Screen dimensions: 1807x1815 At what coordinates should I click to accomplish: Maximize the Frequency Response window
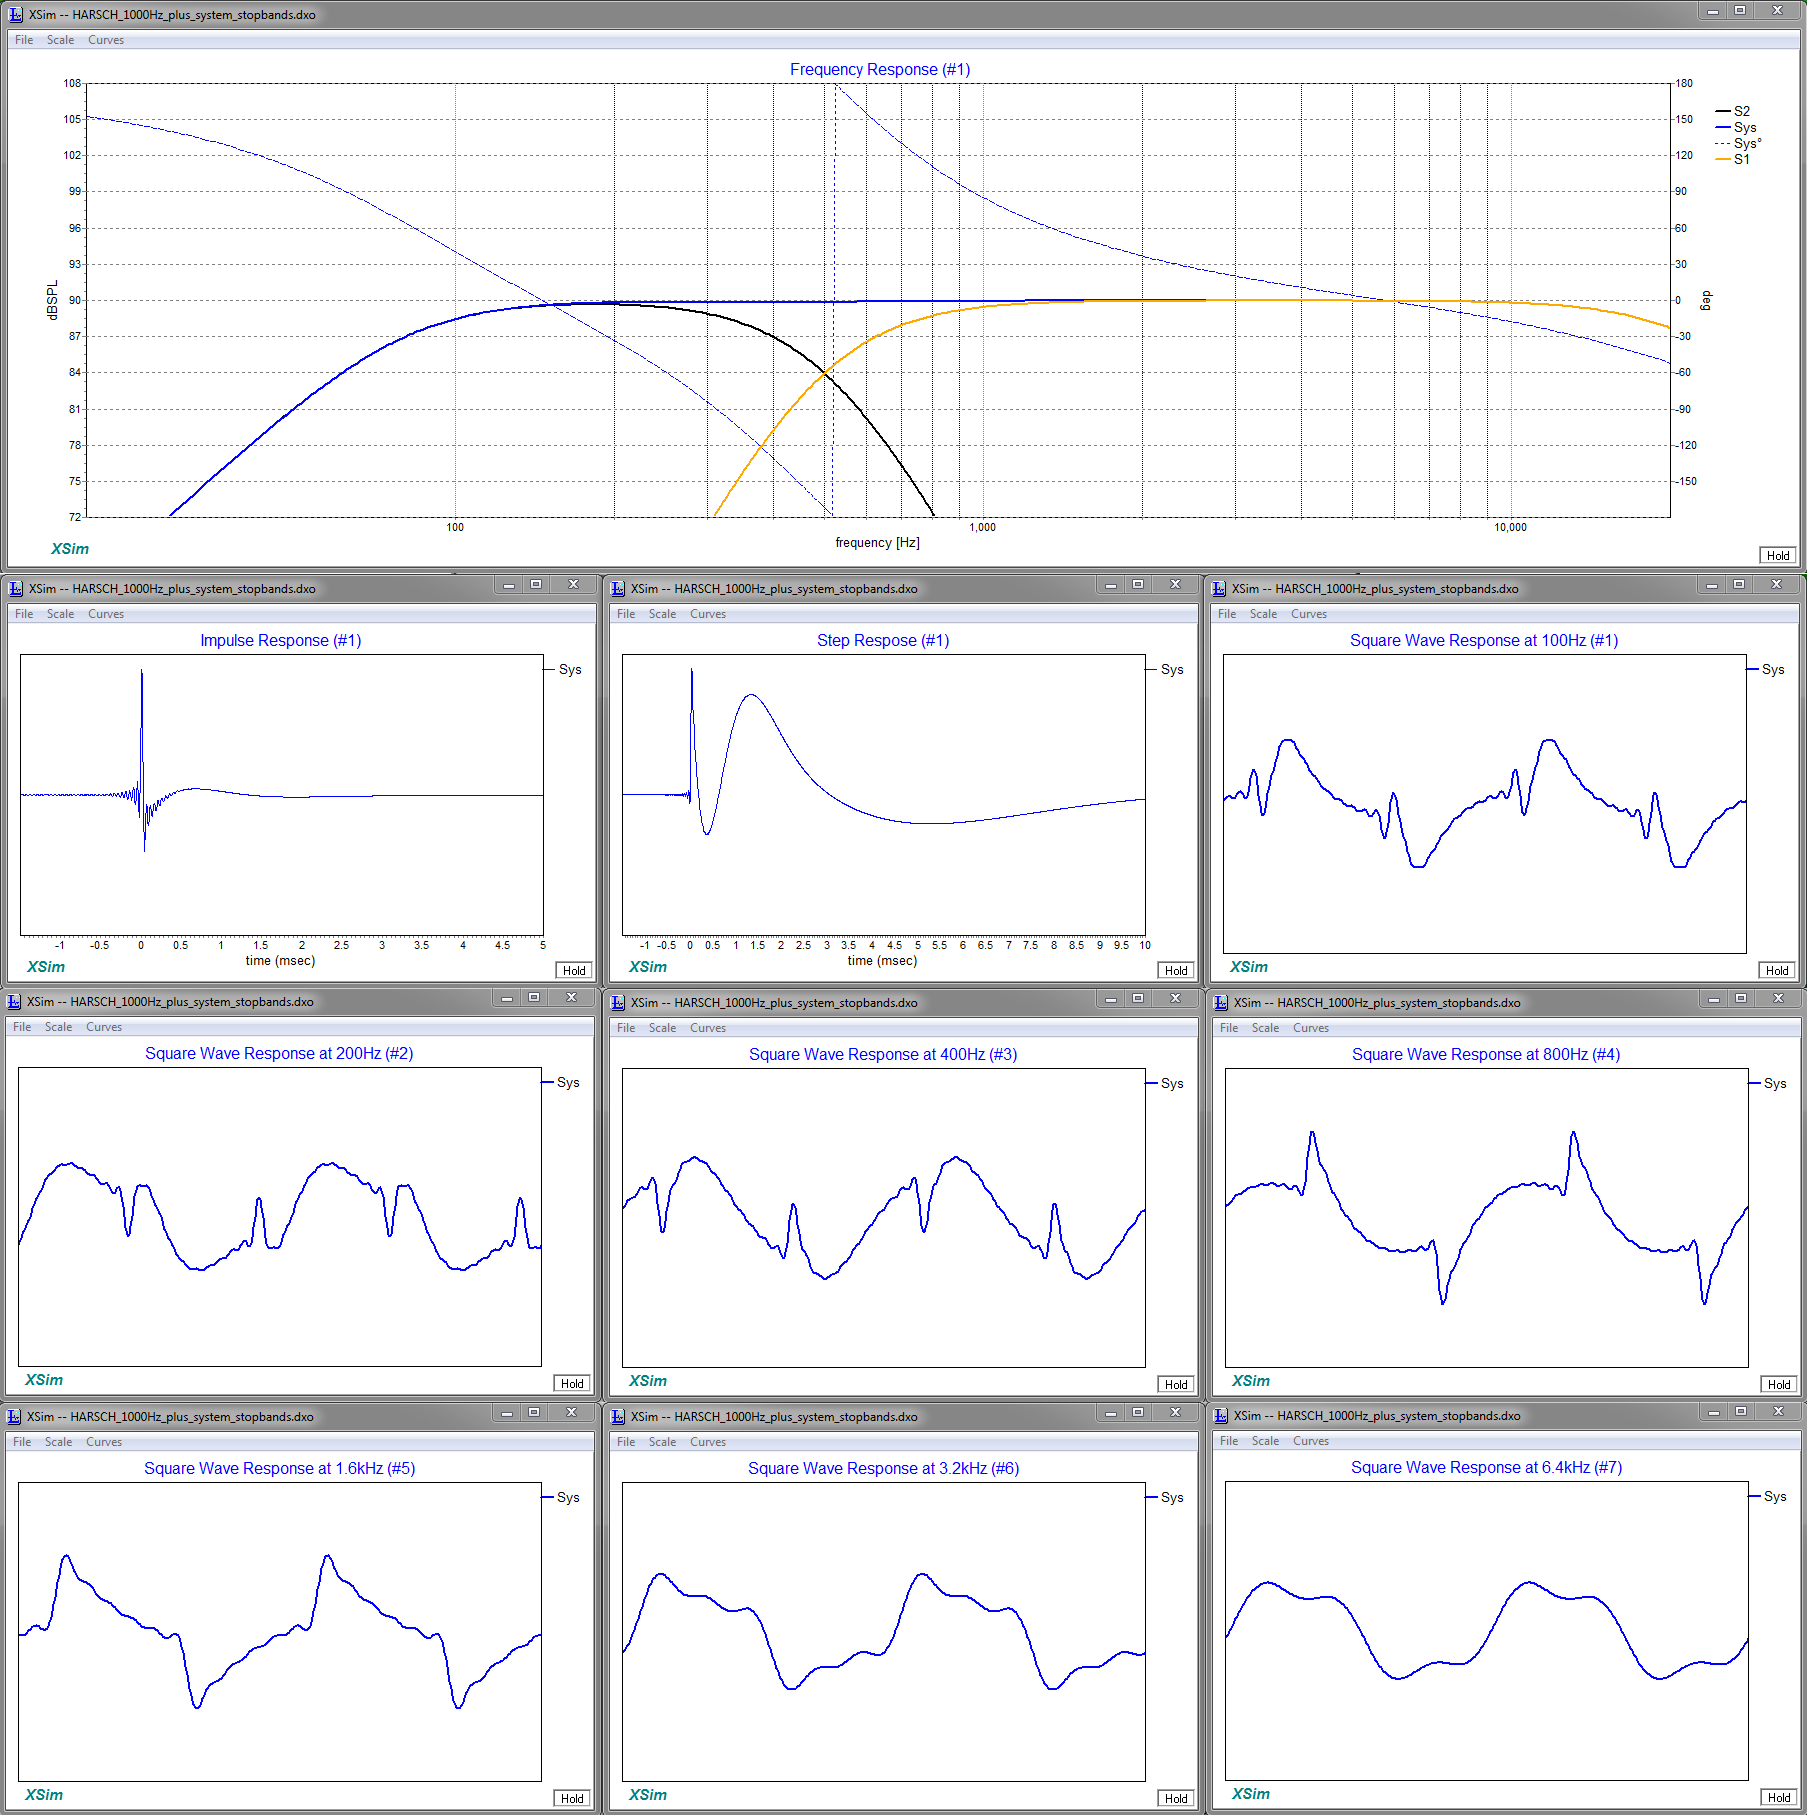(1740, 11)
